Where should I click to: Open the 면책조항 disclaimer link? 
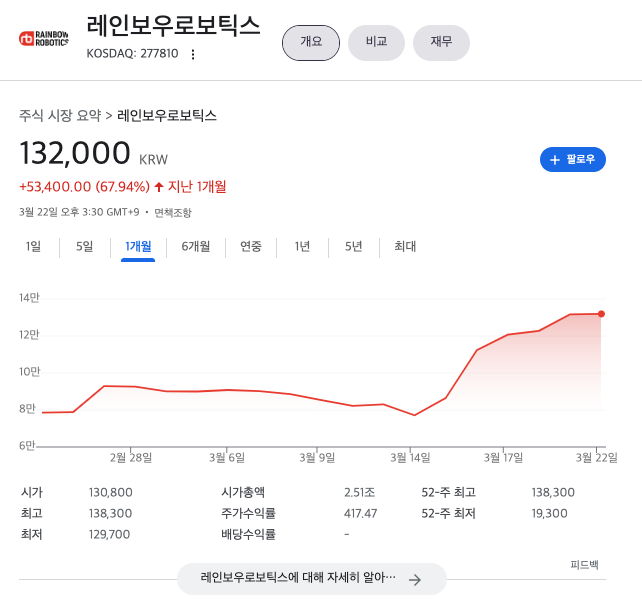tap(173, 213)
